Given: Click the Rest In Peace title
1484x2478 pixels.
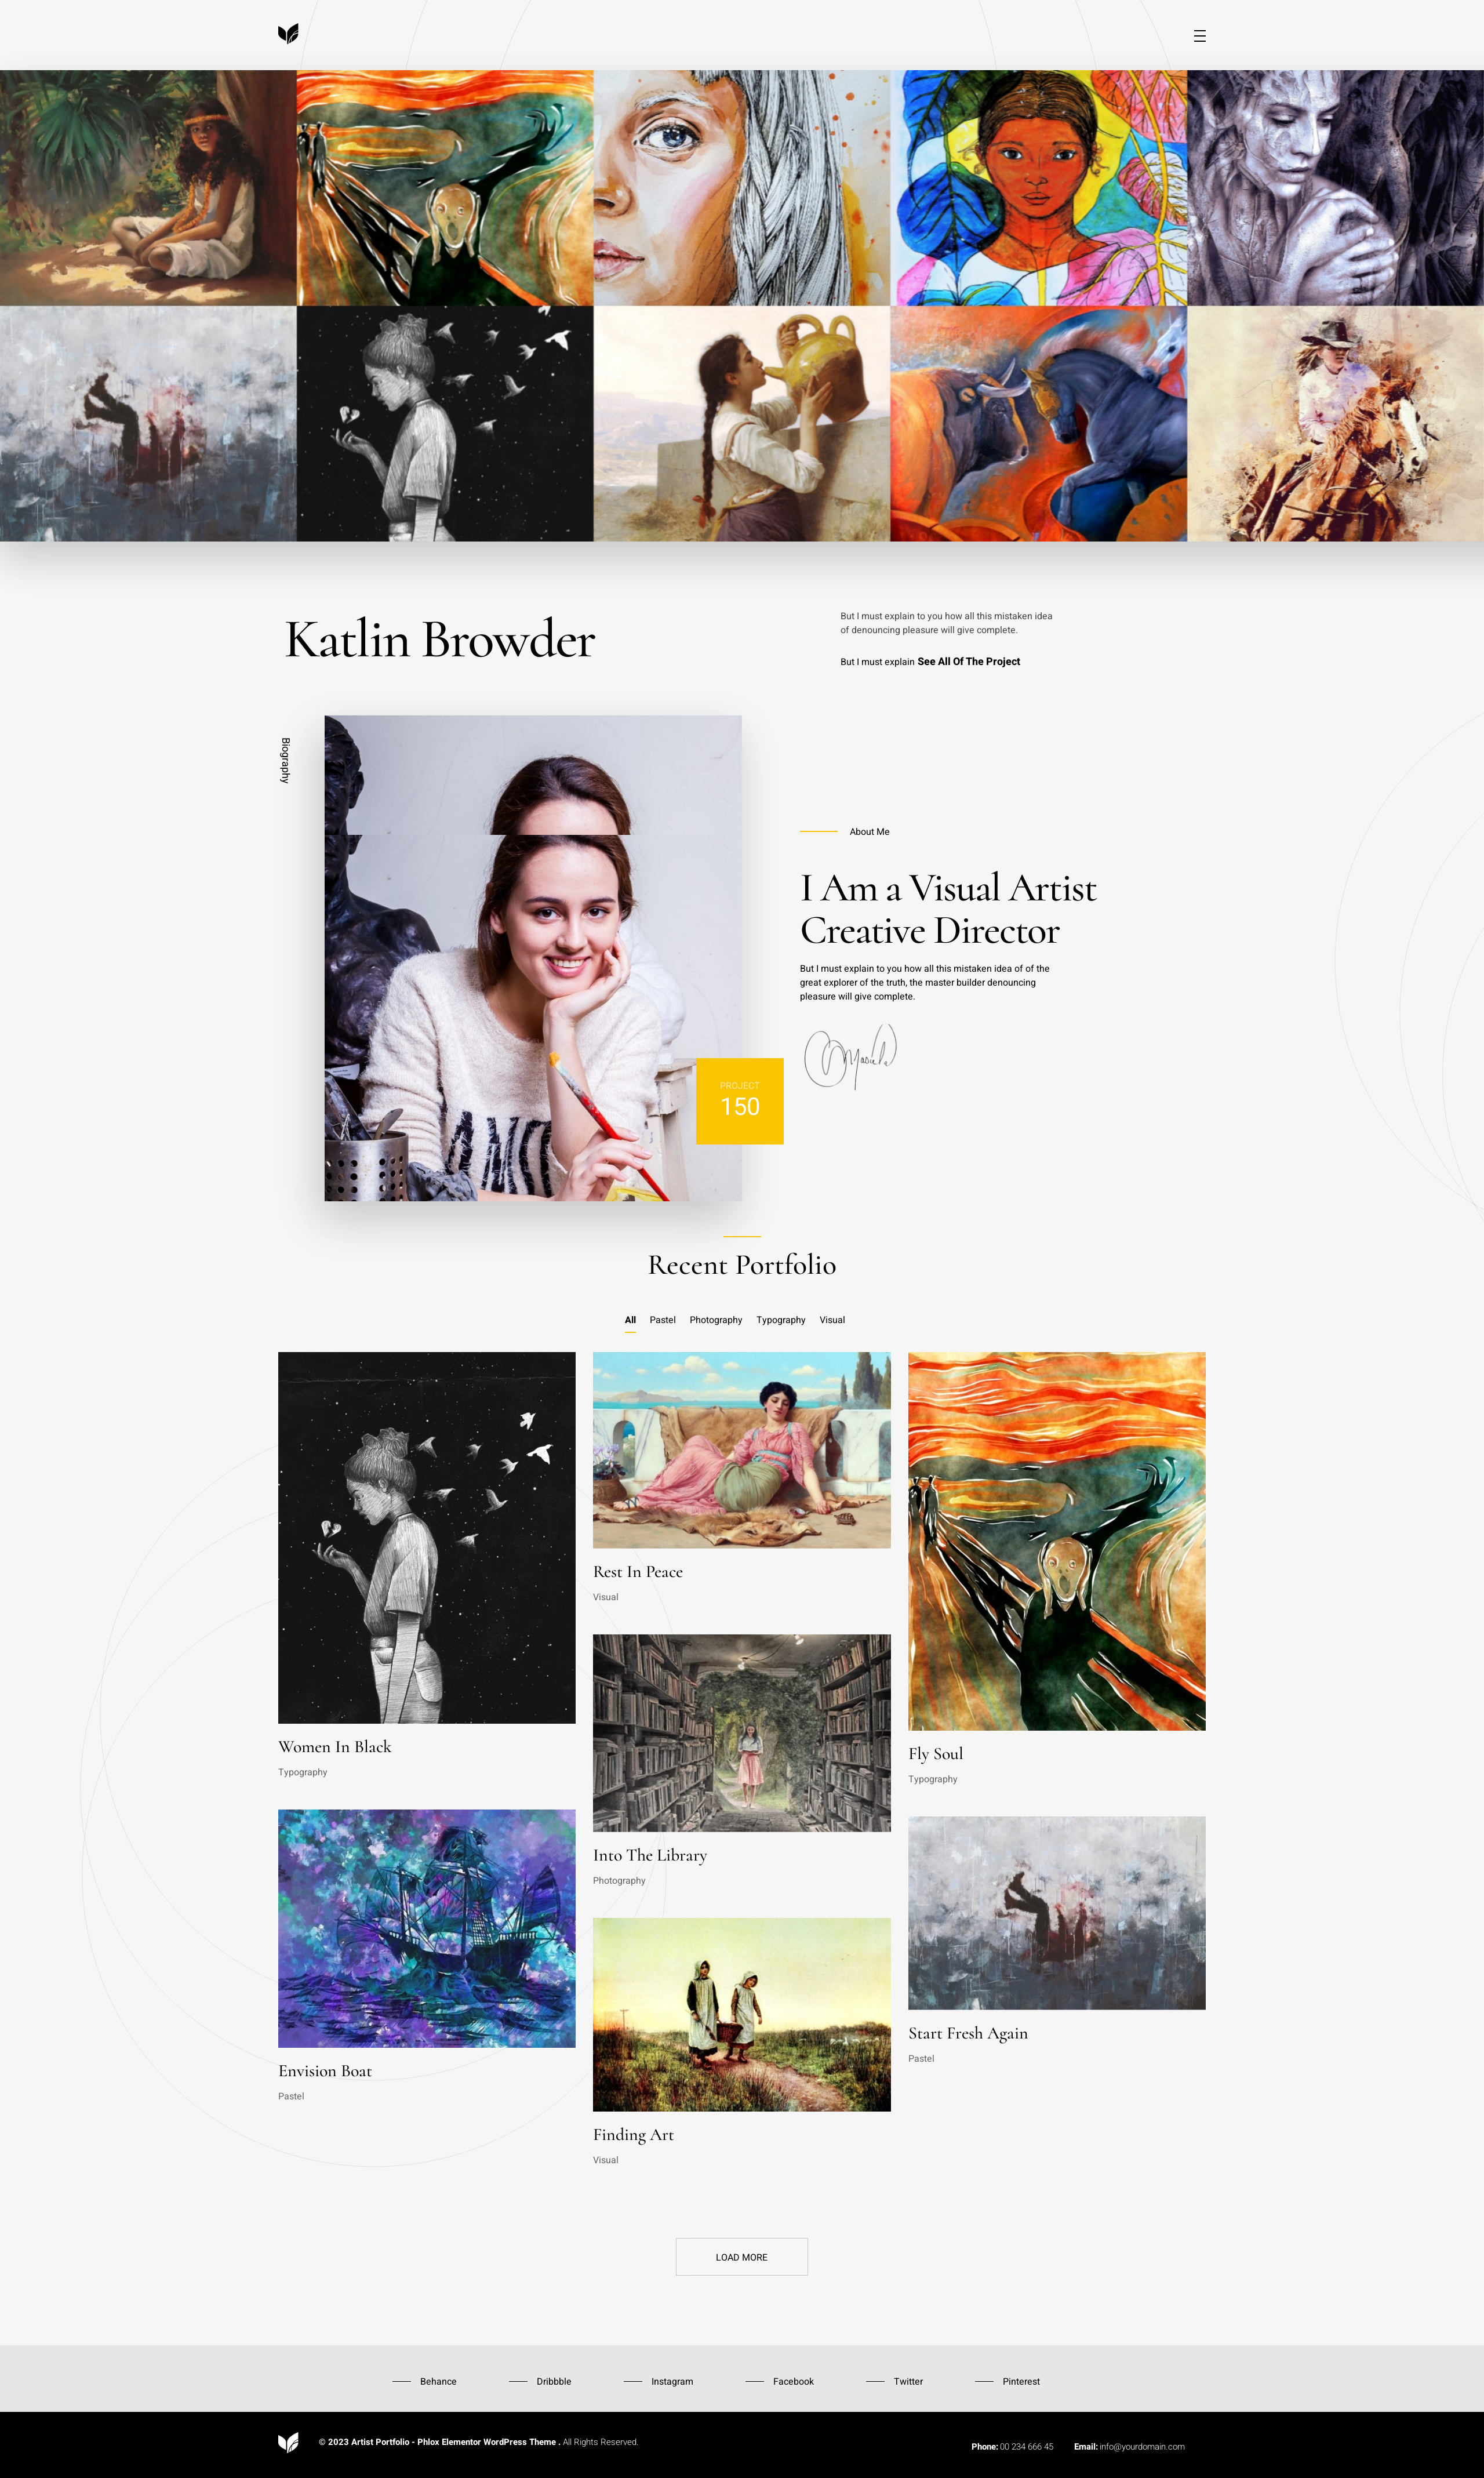Looking at the screenshot, I should (638, 1572).
